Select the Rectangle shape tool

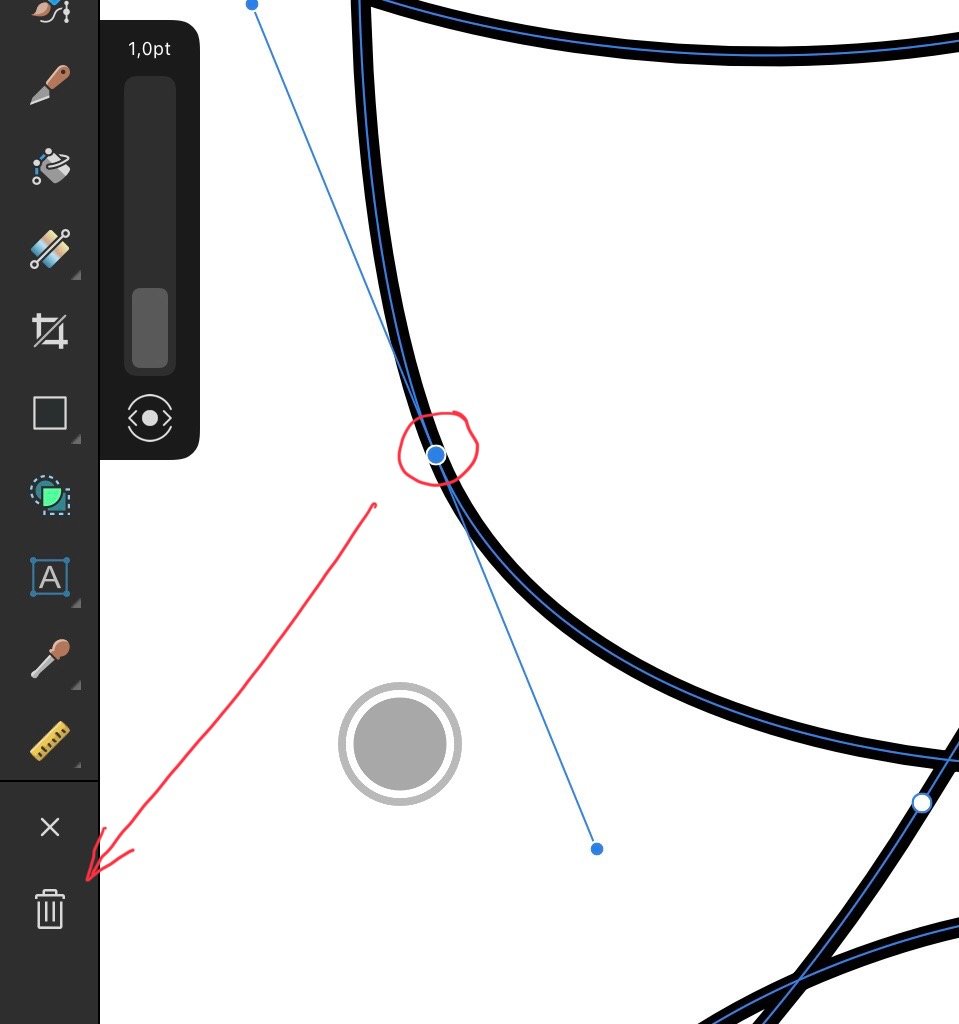50,413
